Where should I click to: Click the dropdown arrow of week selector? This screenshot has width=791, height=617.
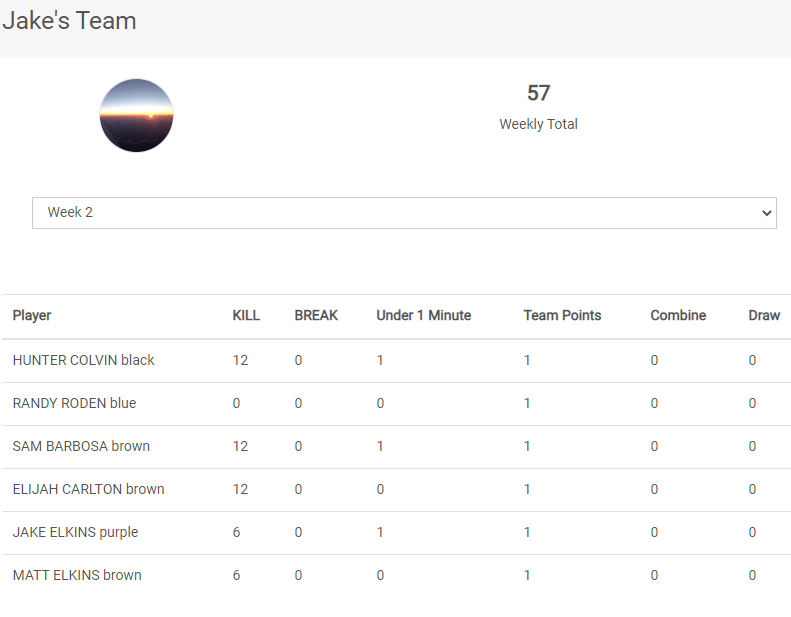[767, 213]
